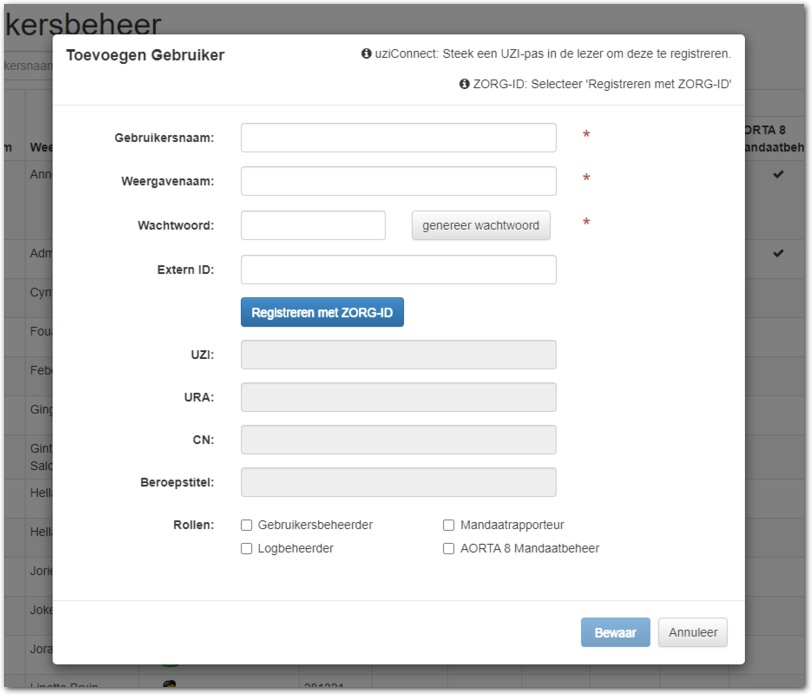Tick the Logbeheerder role checkbox
812x695 pixels.
tap(247, 549)
